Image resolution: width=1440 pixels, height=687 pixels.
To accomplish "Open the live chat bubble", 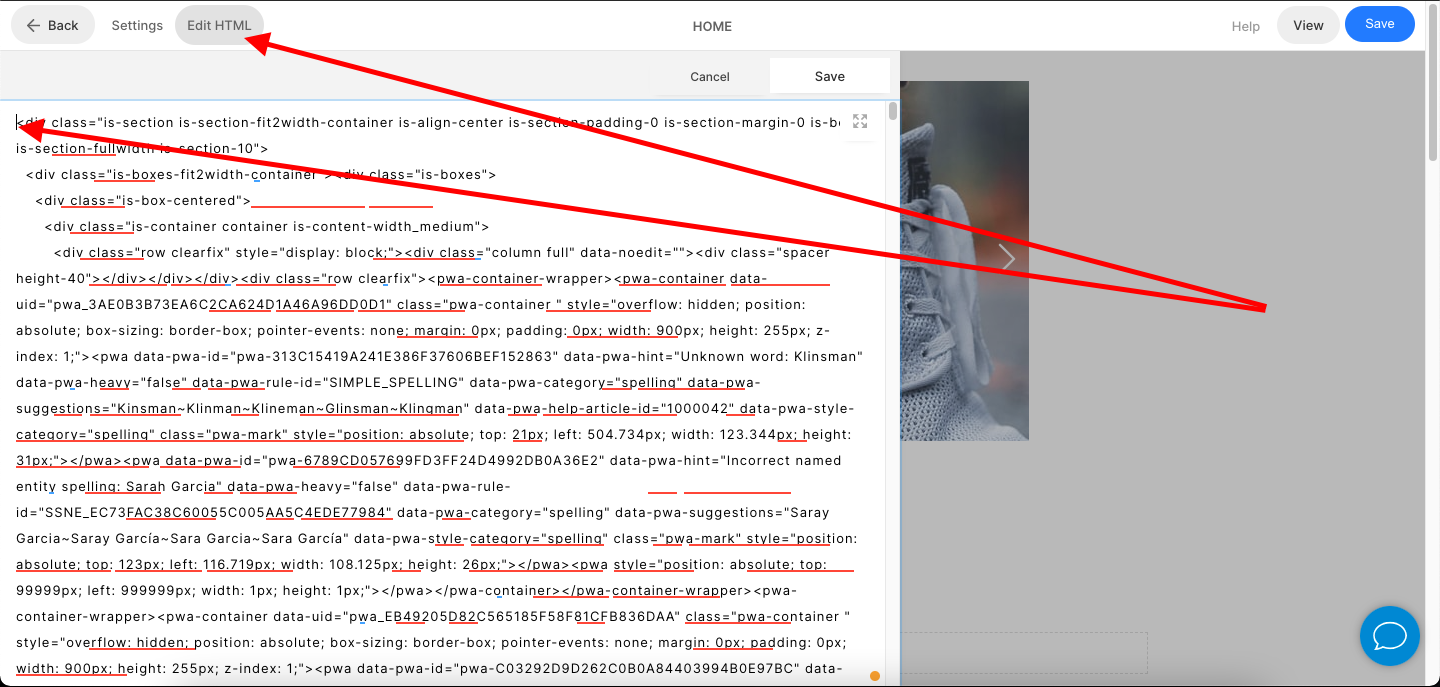I will click(1390, 636).
